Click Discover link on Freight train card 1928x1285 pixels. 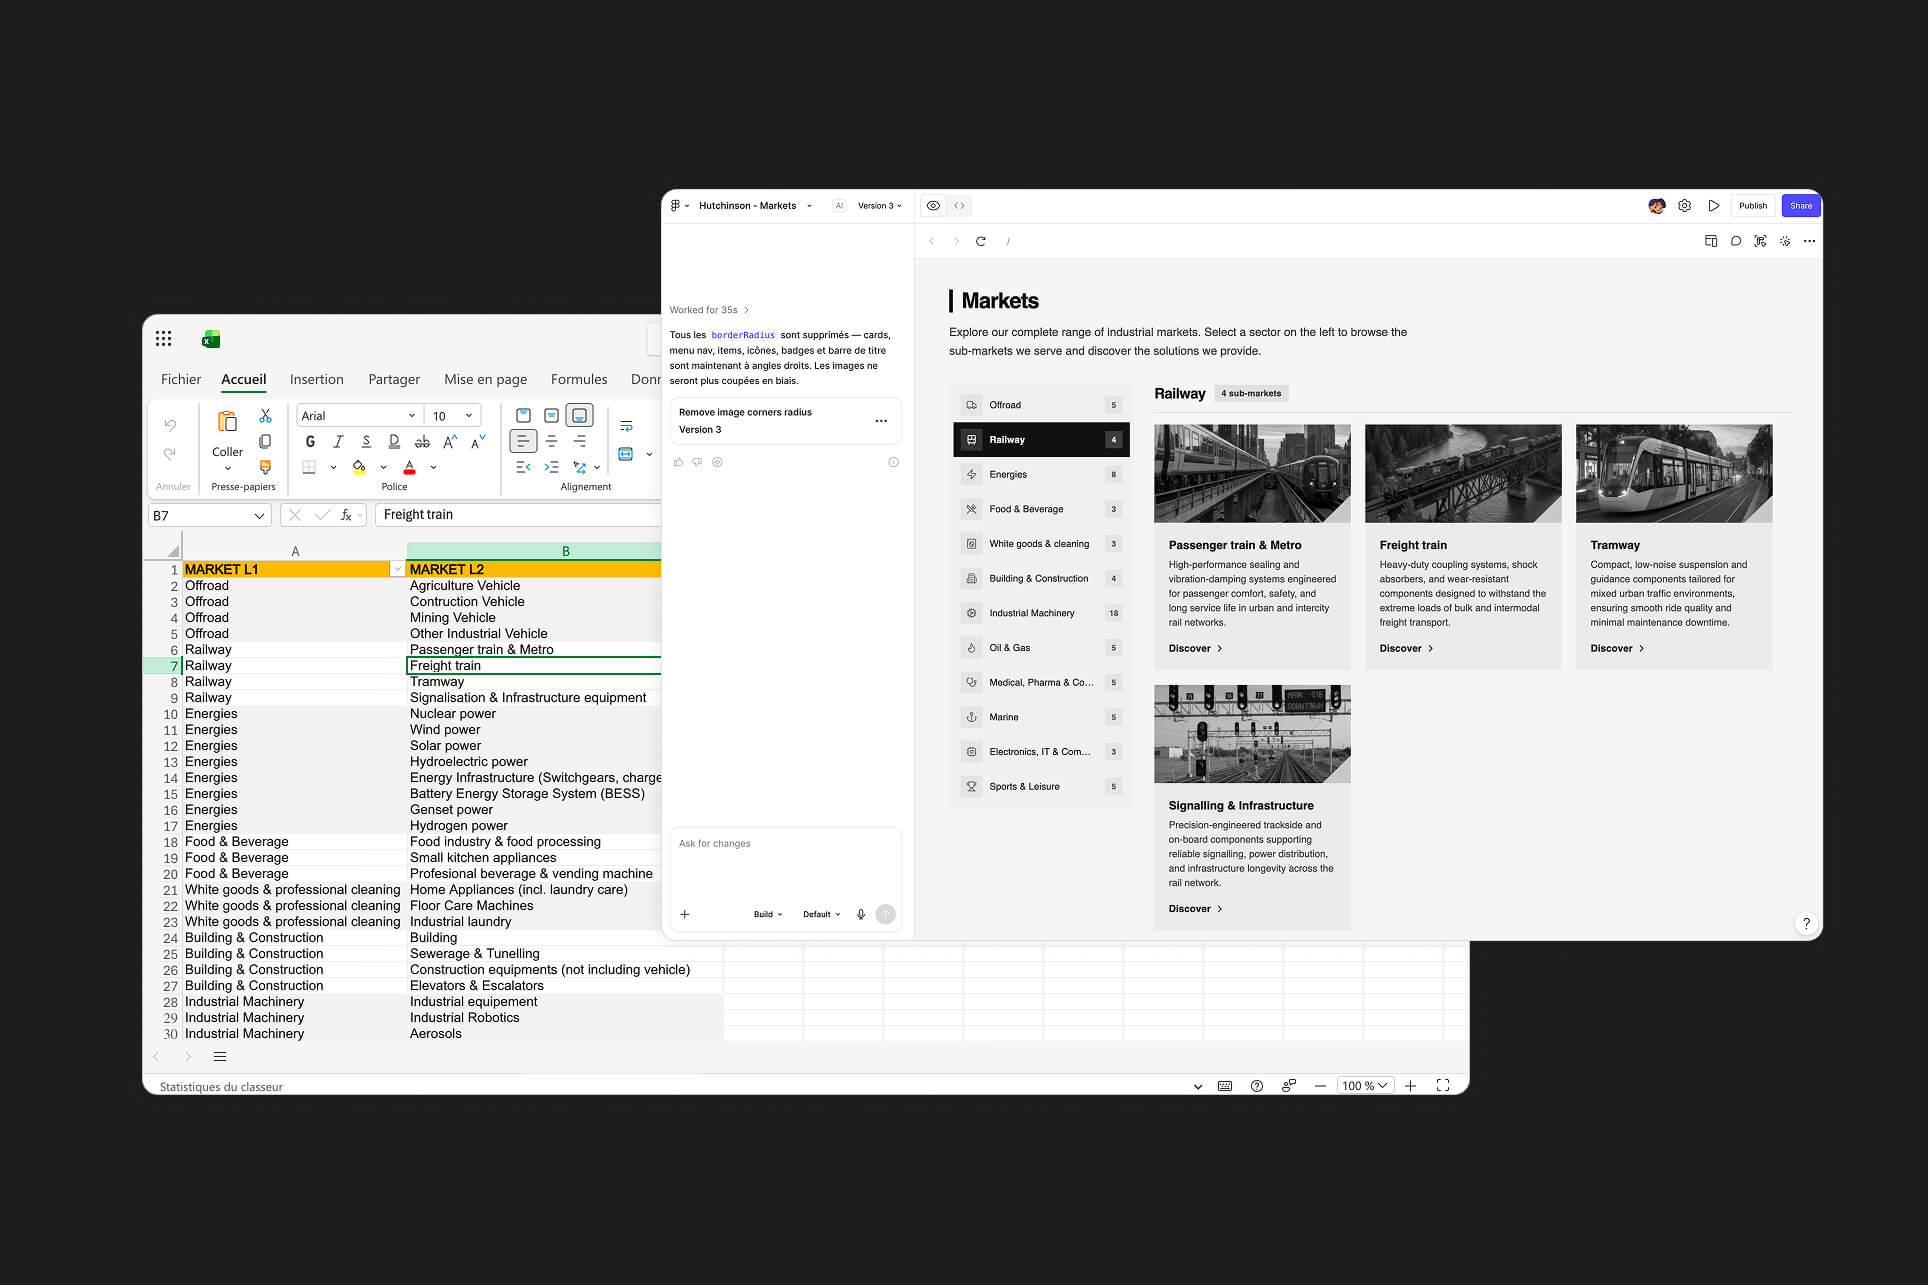[1406, 649]
